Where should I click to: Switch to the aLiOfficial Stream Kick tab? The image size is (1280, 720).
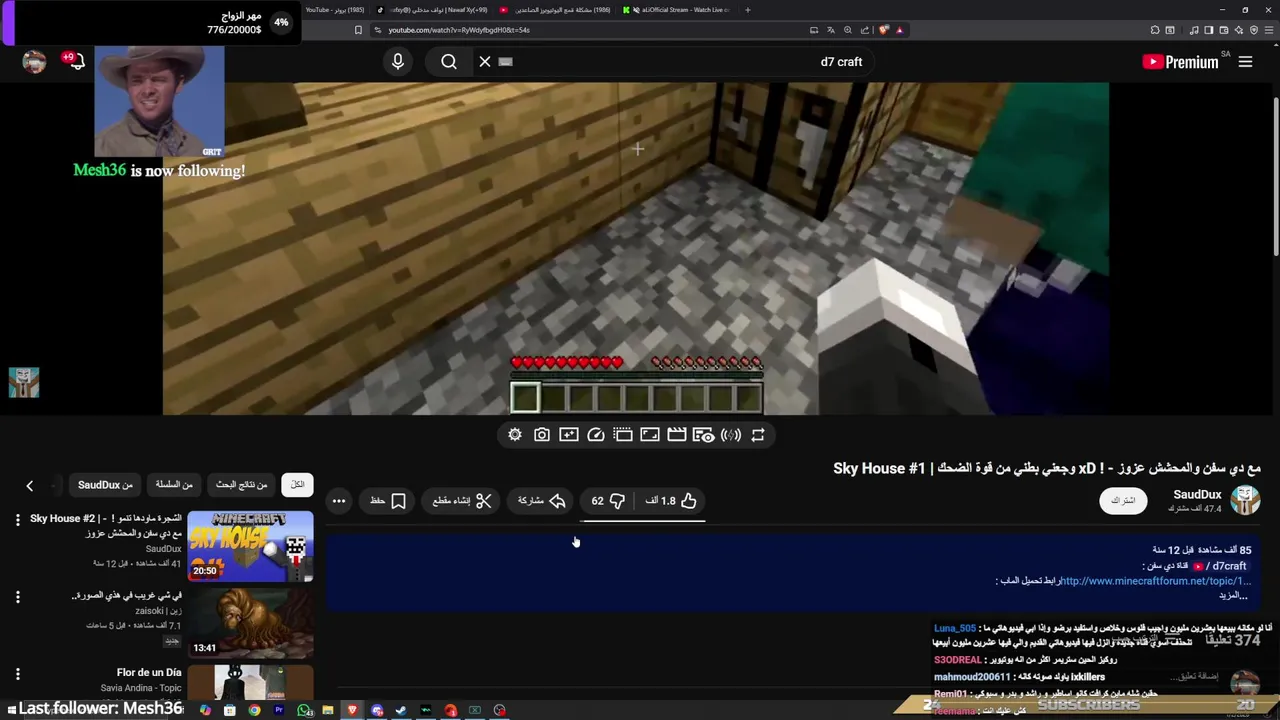point(678,10)
